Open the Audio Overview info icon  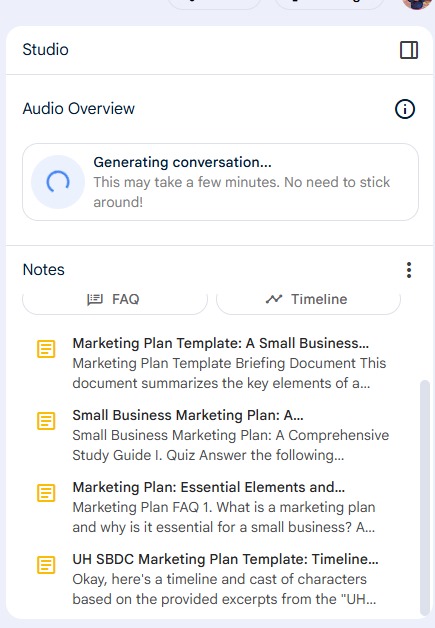[x=405, y=109]
